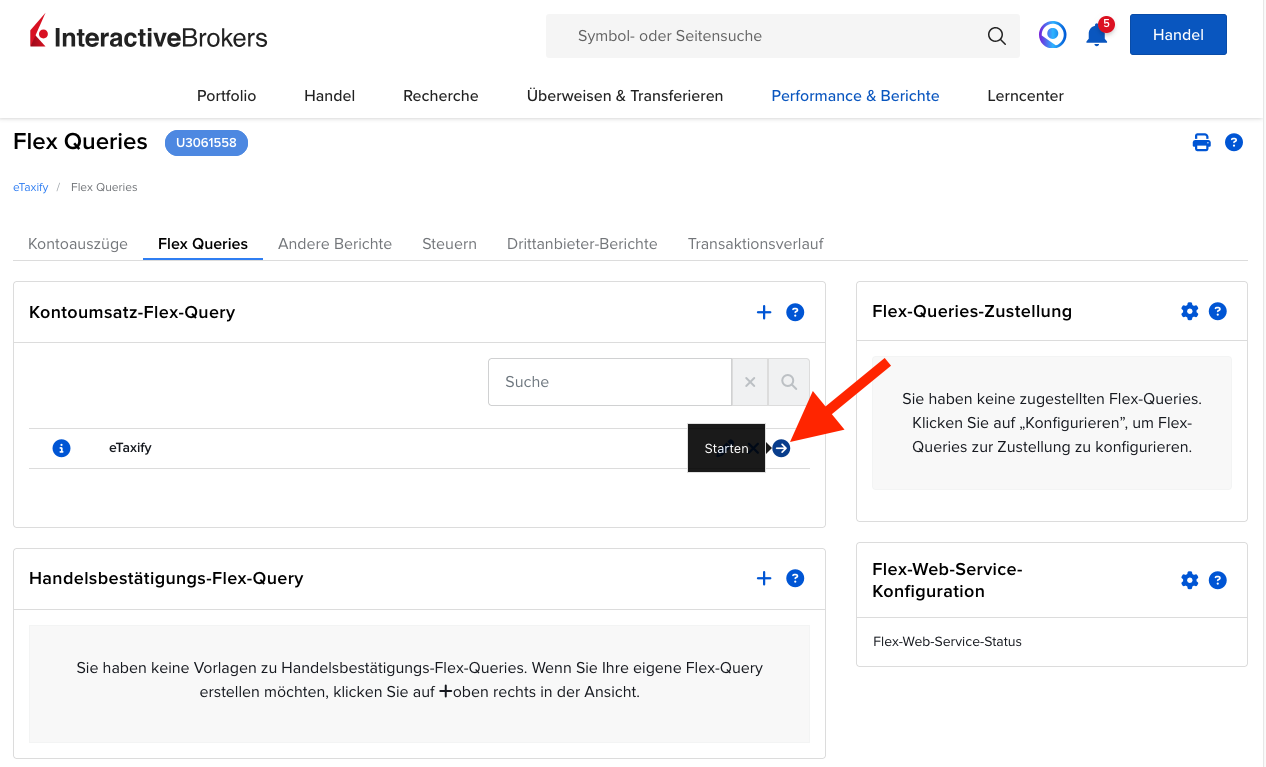Image resolution: width=1266 pixels, height=767 pixels.
Task: View eTaxify query info icon
Action: coord(61,448)
